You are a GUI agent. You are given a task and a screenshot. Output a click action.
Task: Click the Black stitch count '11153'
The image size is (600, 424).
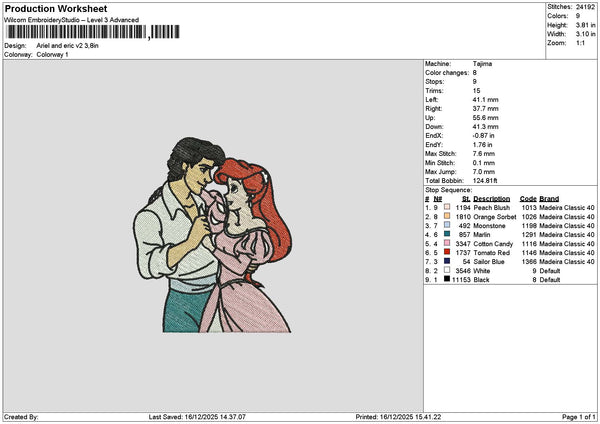coord(461,279)
